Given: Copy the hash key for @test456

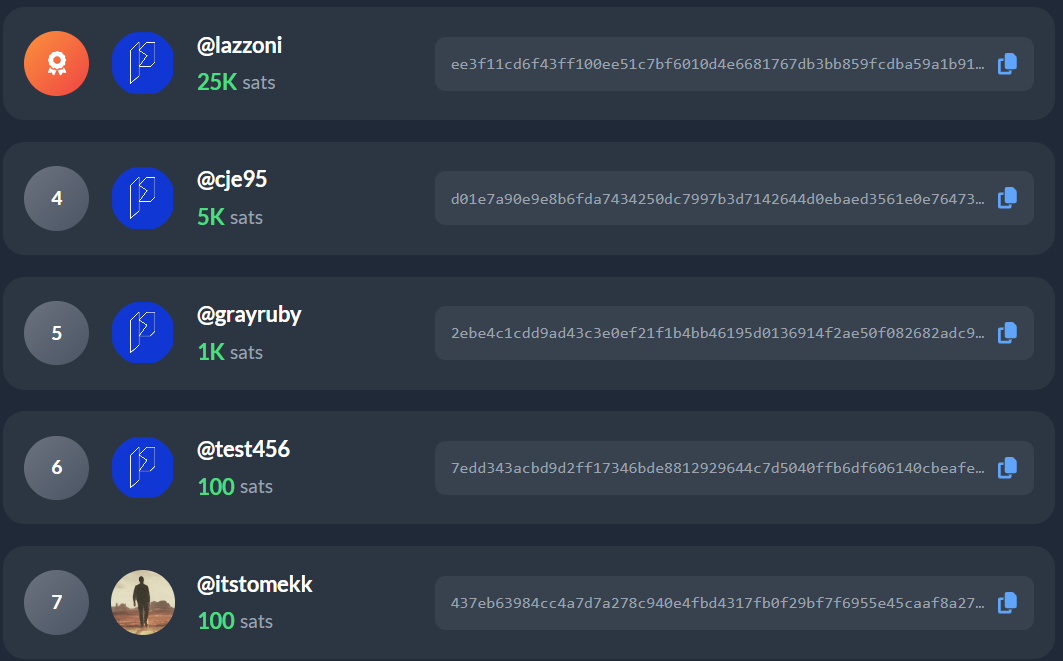Looking at the screenshot, I should point(1007,467).
